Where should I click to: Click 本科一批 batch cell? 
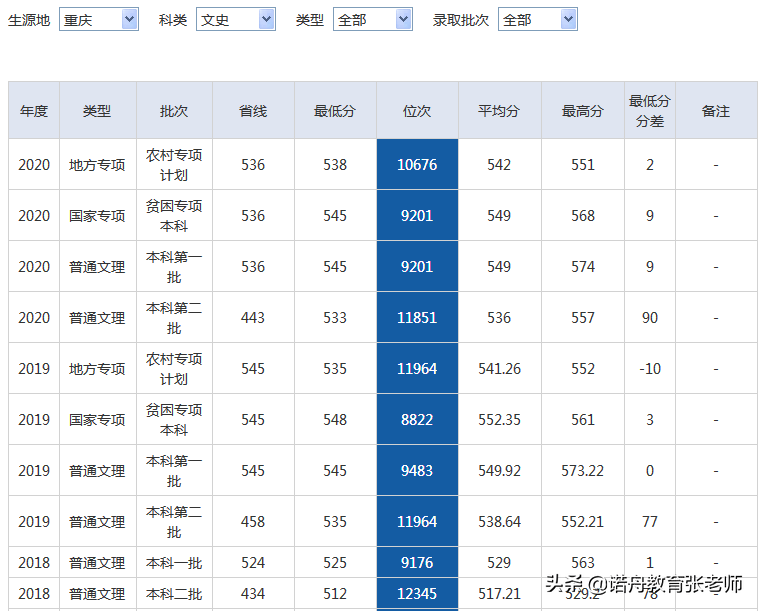point(174,563)
